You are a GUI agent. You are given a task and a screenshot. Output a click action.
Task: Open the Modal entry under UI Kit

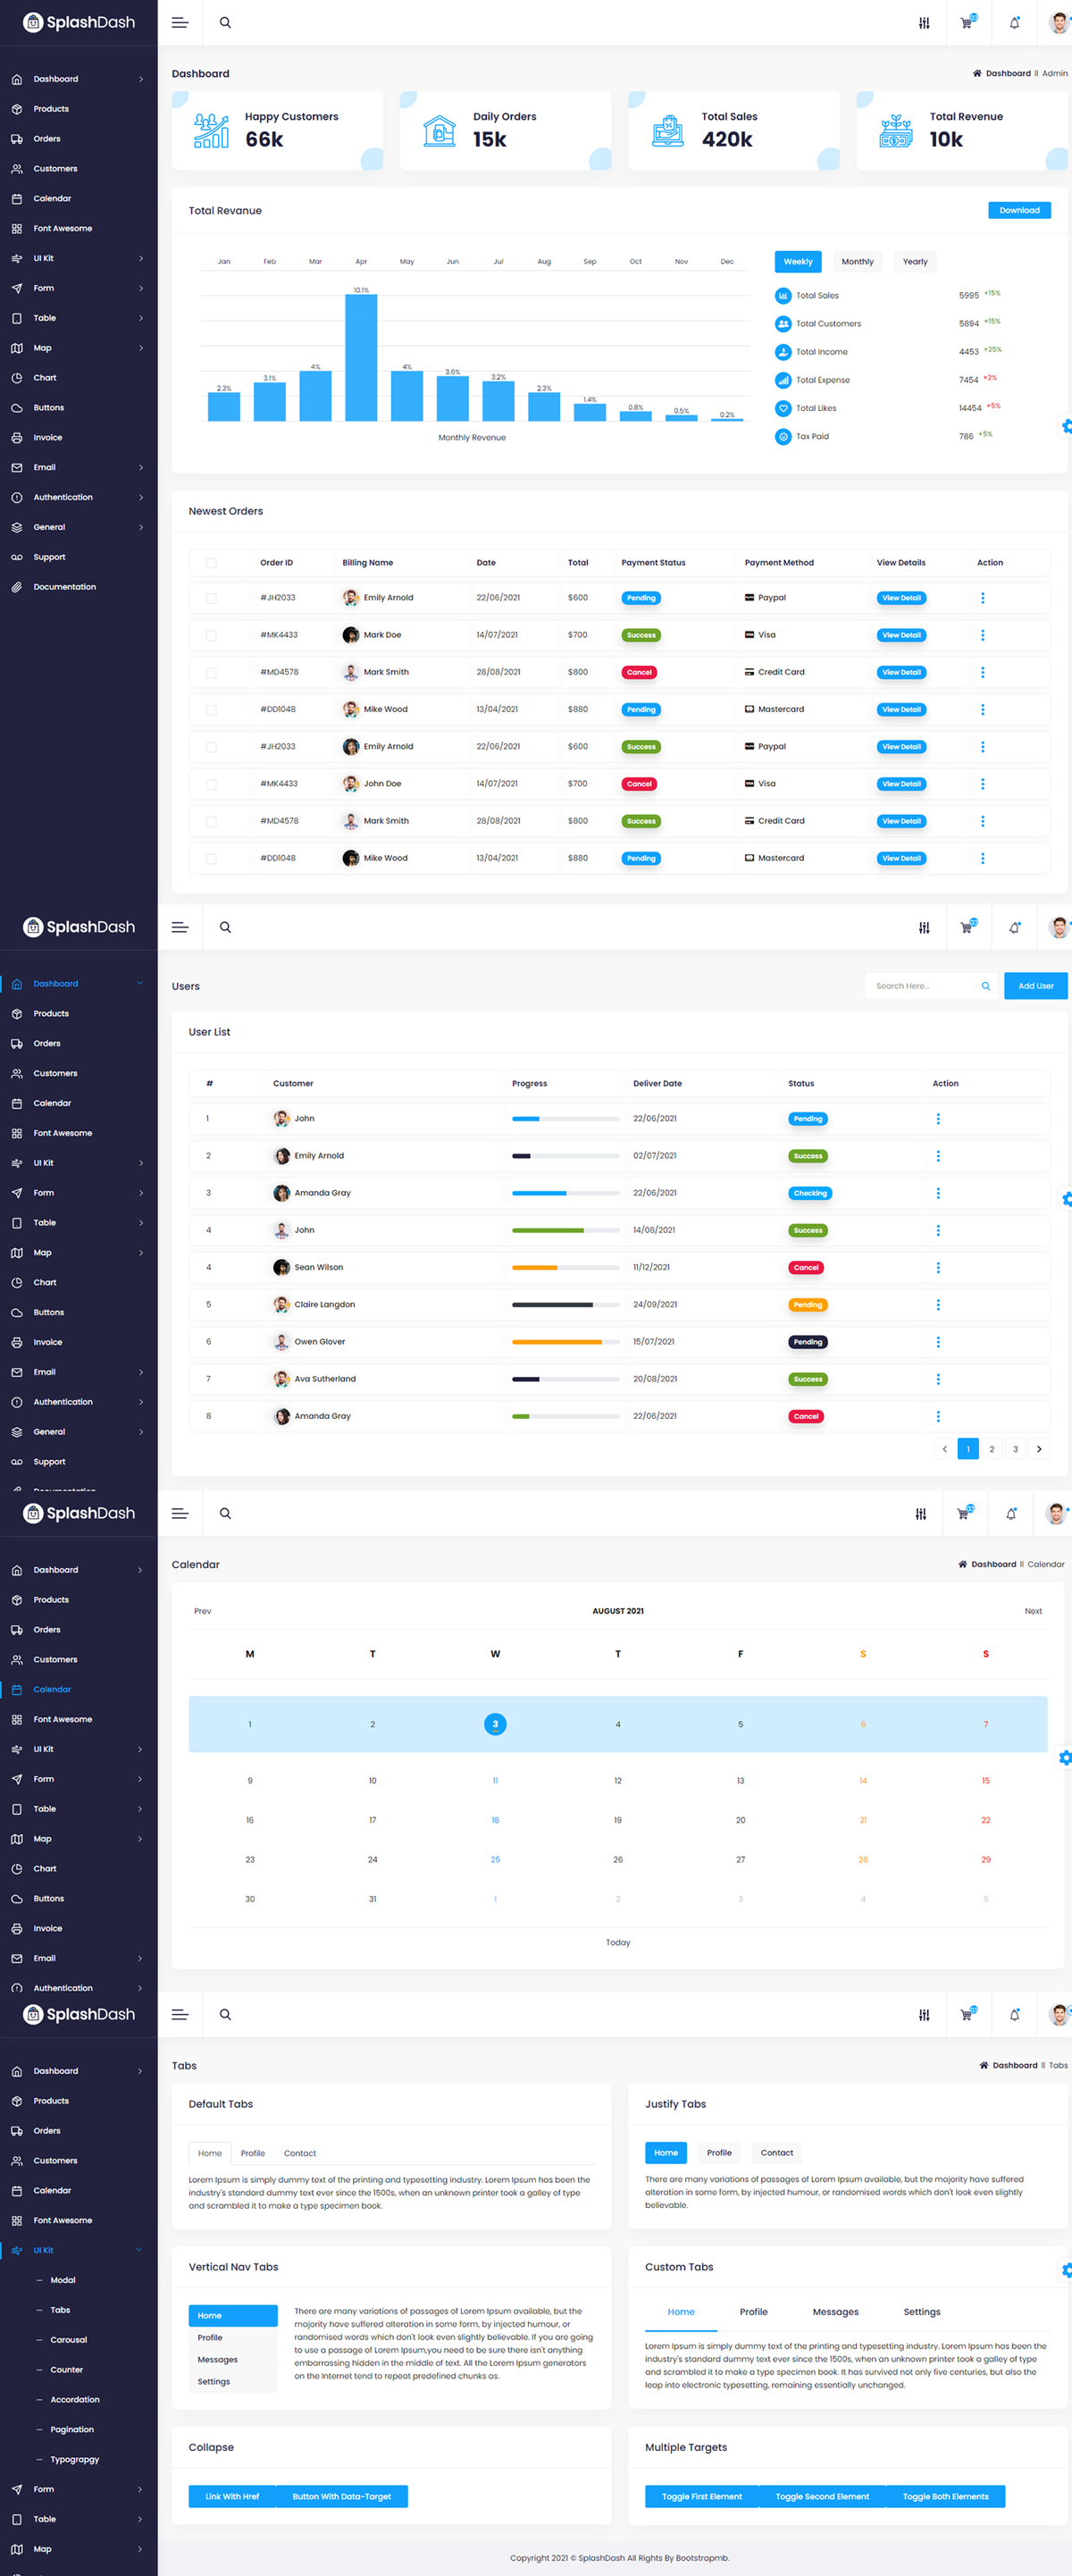[63, 2280]
